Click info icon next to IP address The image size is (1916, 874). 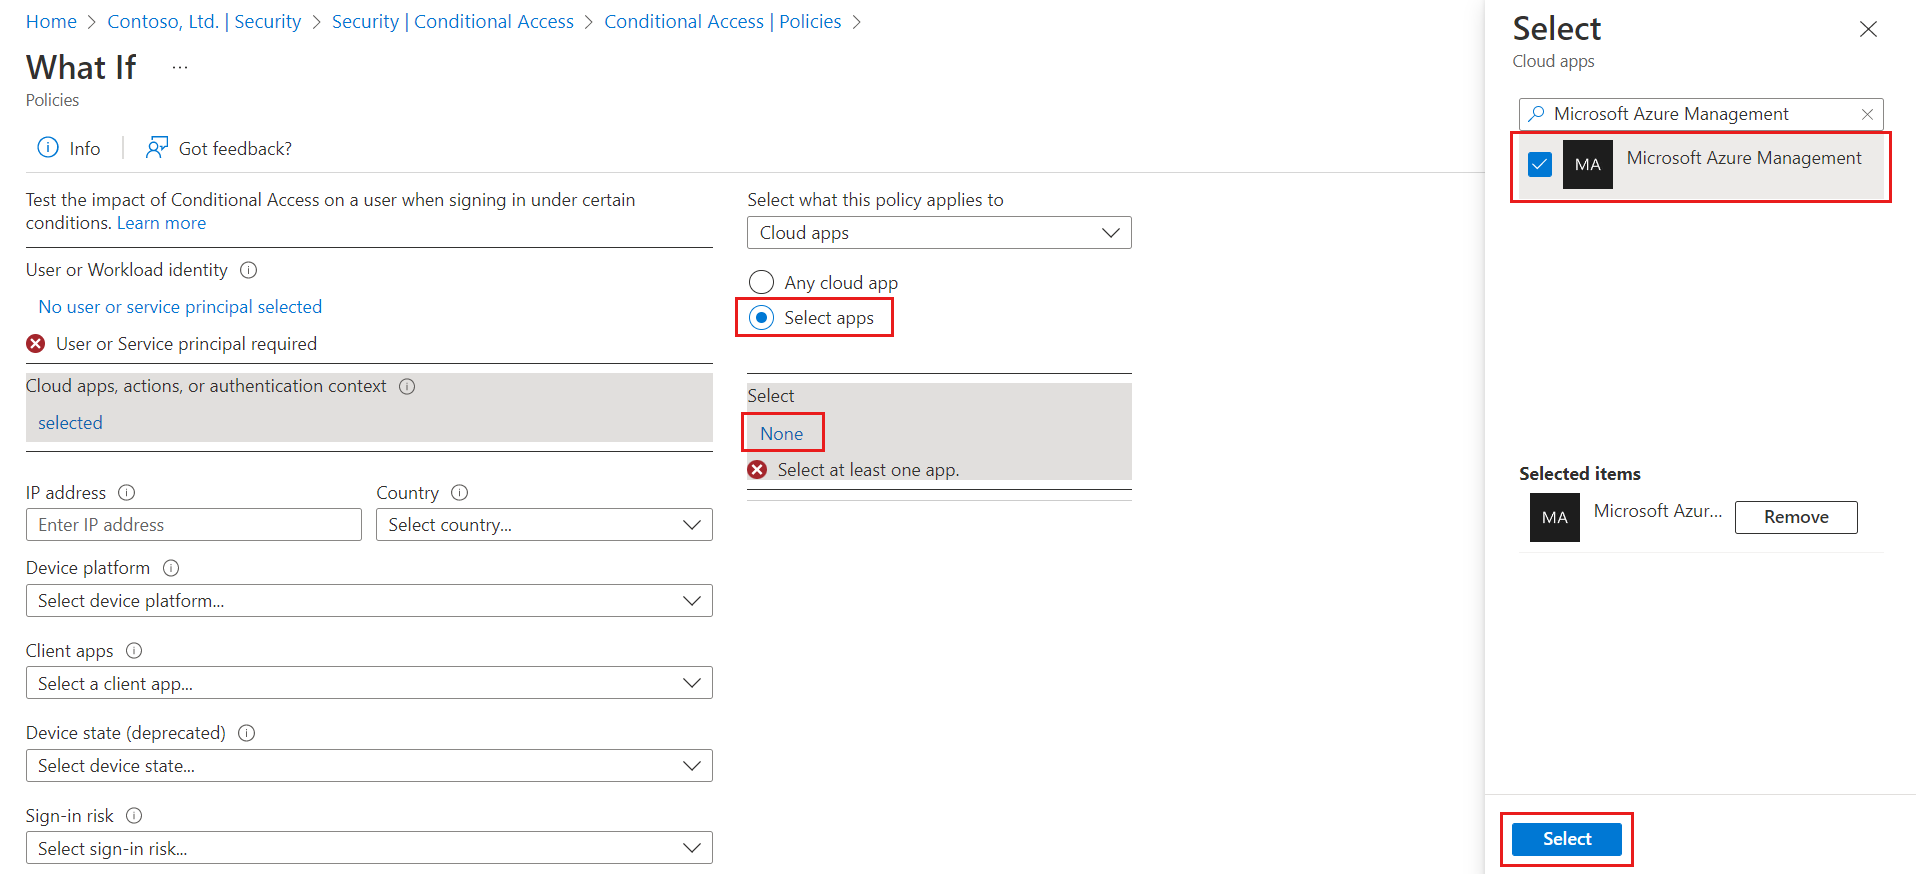(x=127, y=492)
